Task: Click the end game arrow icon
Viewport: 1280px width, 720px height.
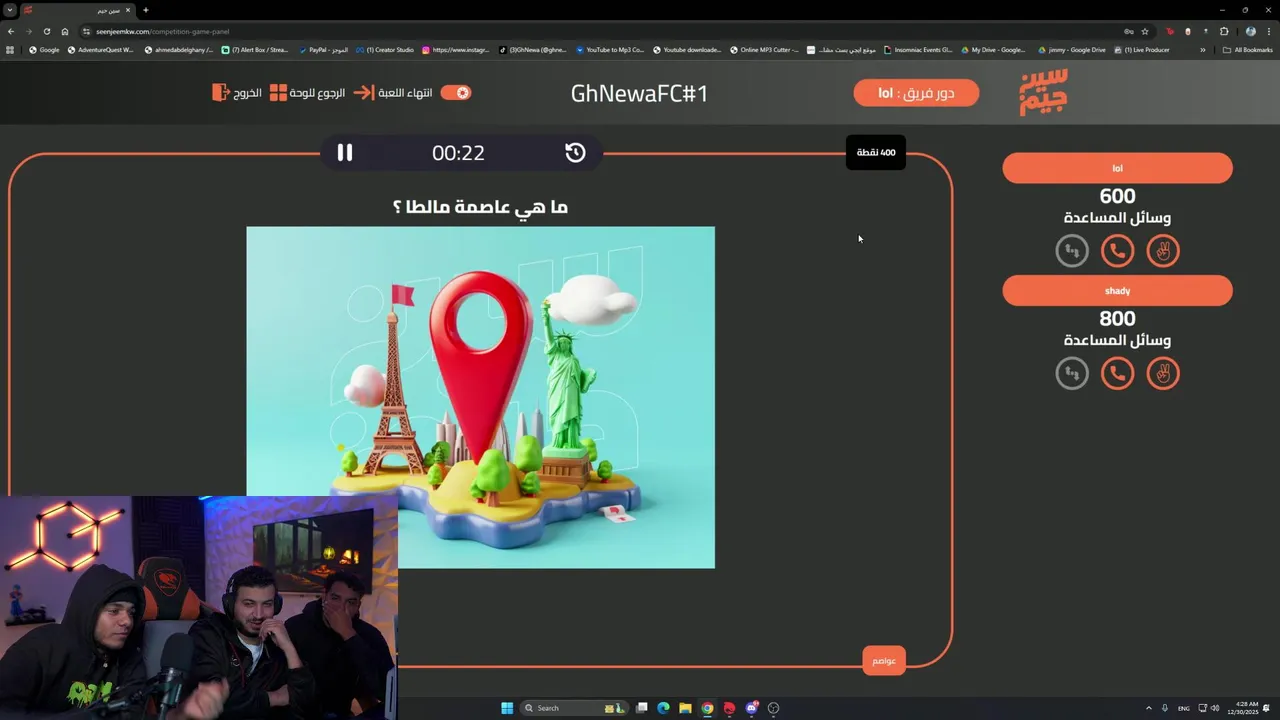Action: (x=364, y=92)
